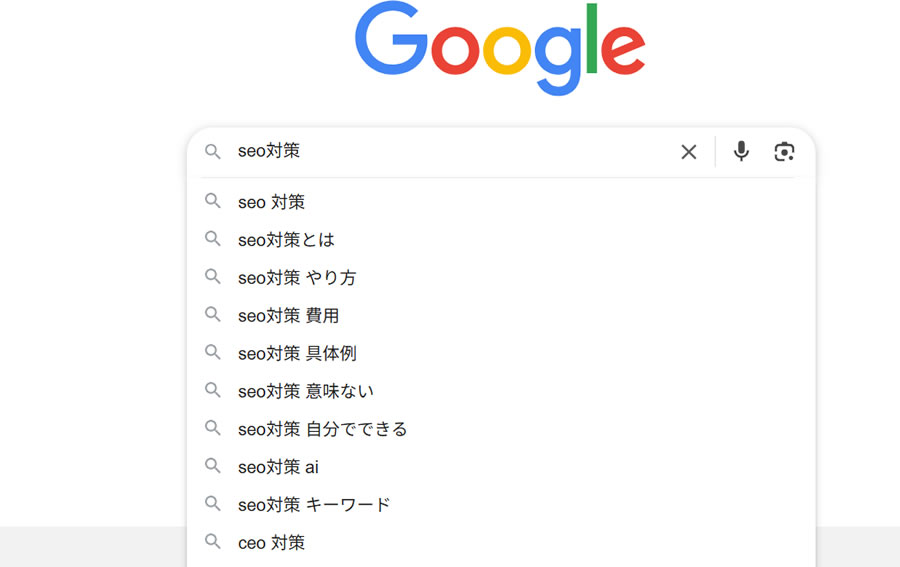Choose the 'seo対策とは' suggestion
The image size is (900, 567).
tap(501, 240)
